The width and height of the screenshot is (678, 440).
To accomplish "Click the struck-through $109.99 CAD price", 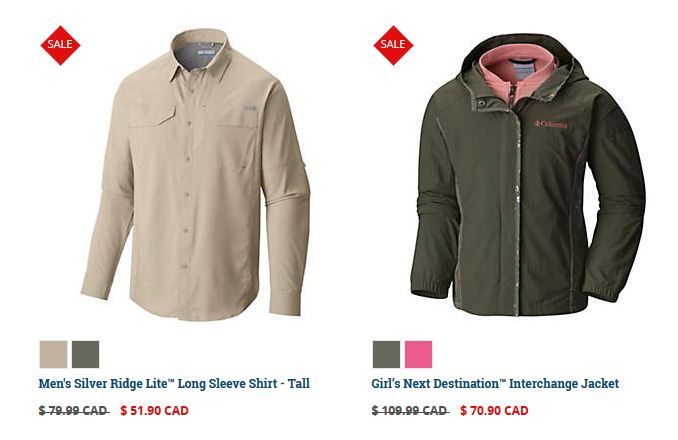I will 410,411.
